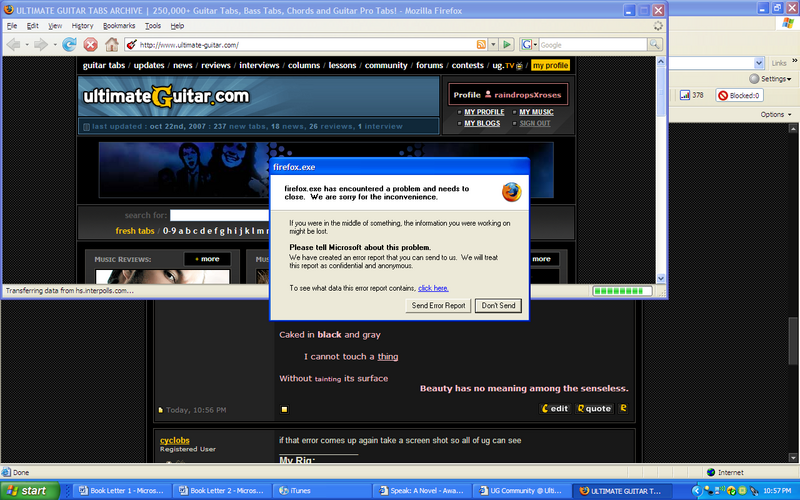Click the Don't Send button
The image size is (800, 500).
[498, 306]
